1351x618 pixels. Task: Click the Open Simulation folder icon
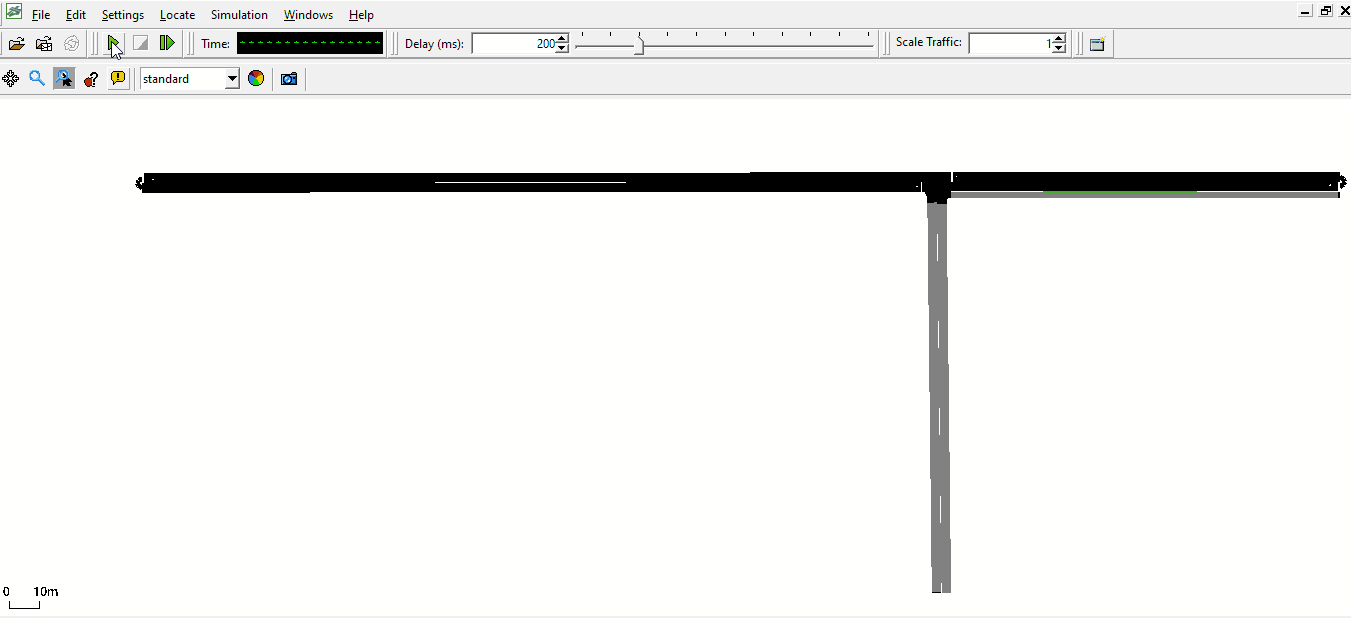(16, 44)
